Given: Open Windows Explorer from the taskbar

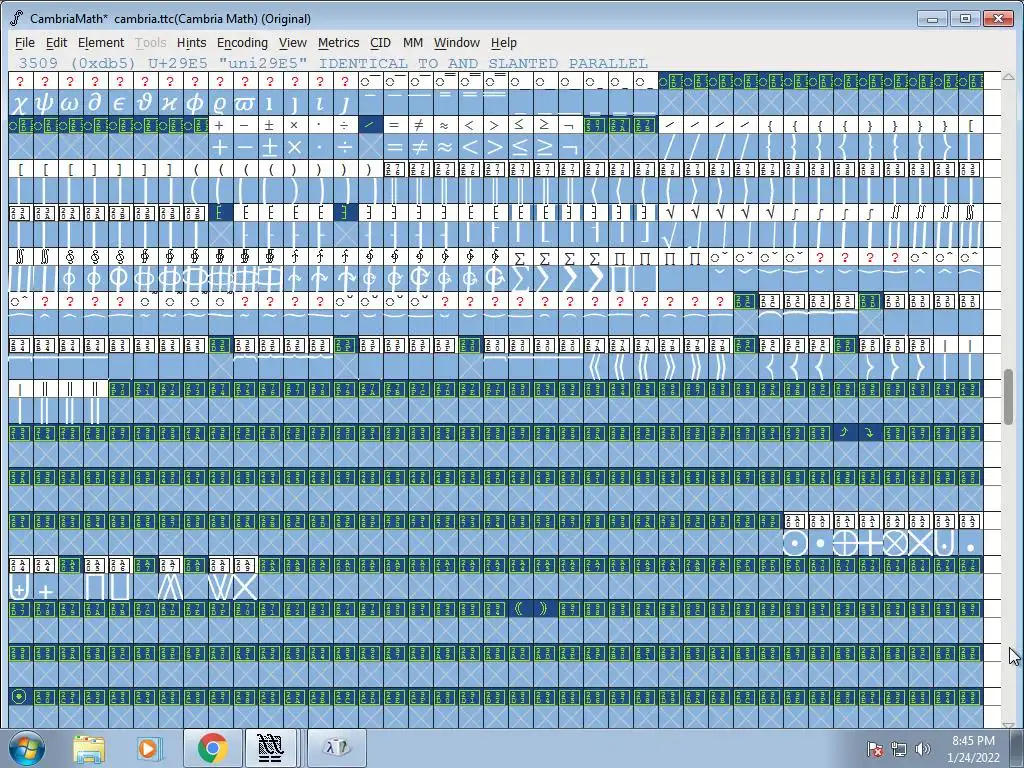Looking at the screenshot, I should tap(89, 748).
